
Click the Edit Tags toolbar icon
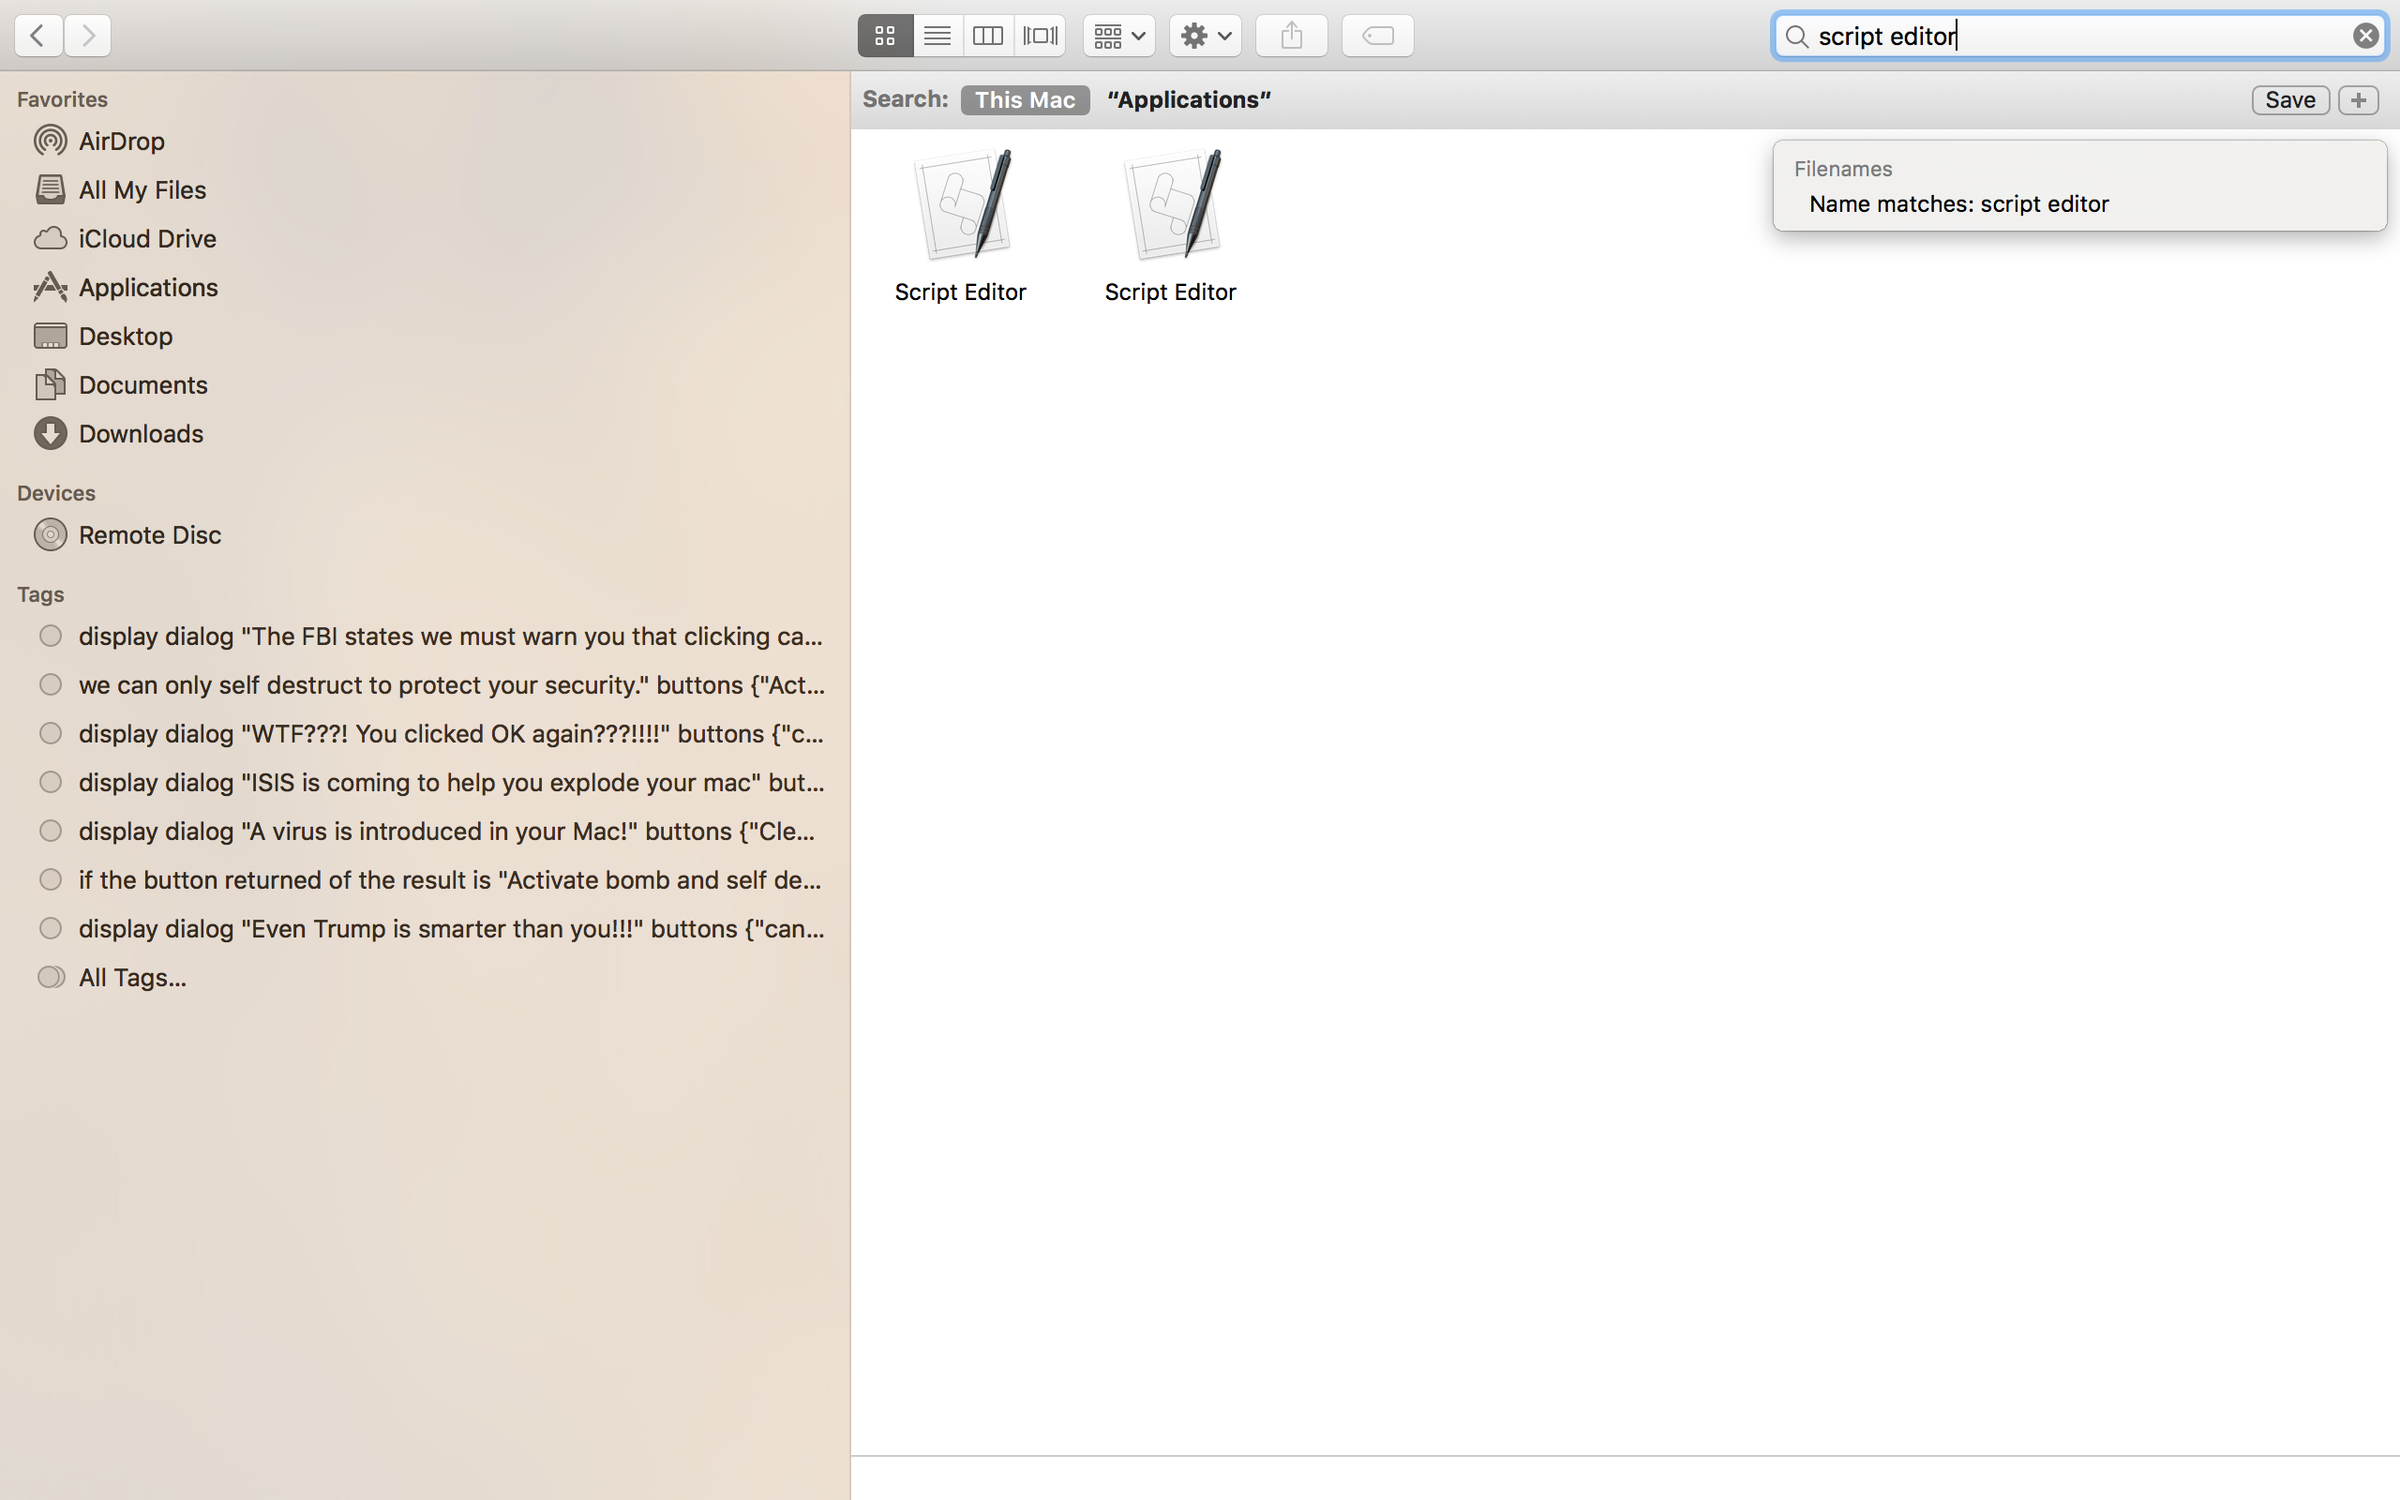1377,35
